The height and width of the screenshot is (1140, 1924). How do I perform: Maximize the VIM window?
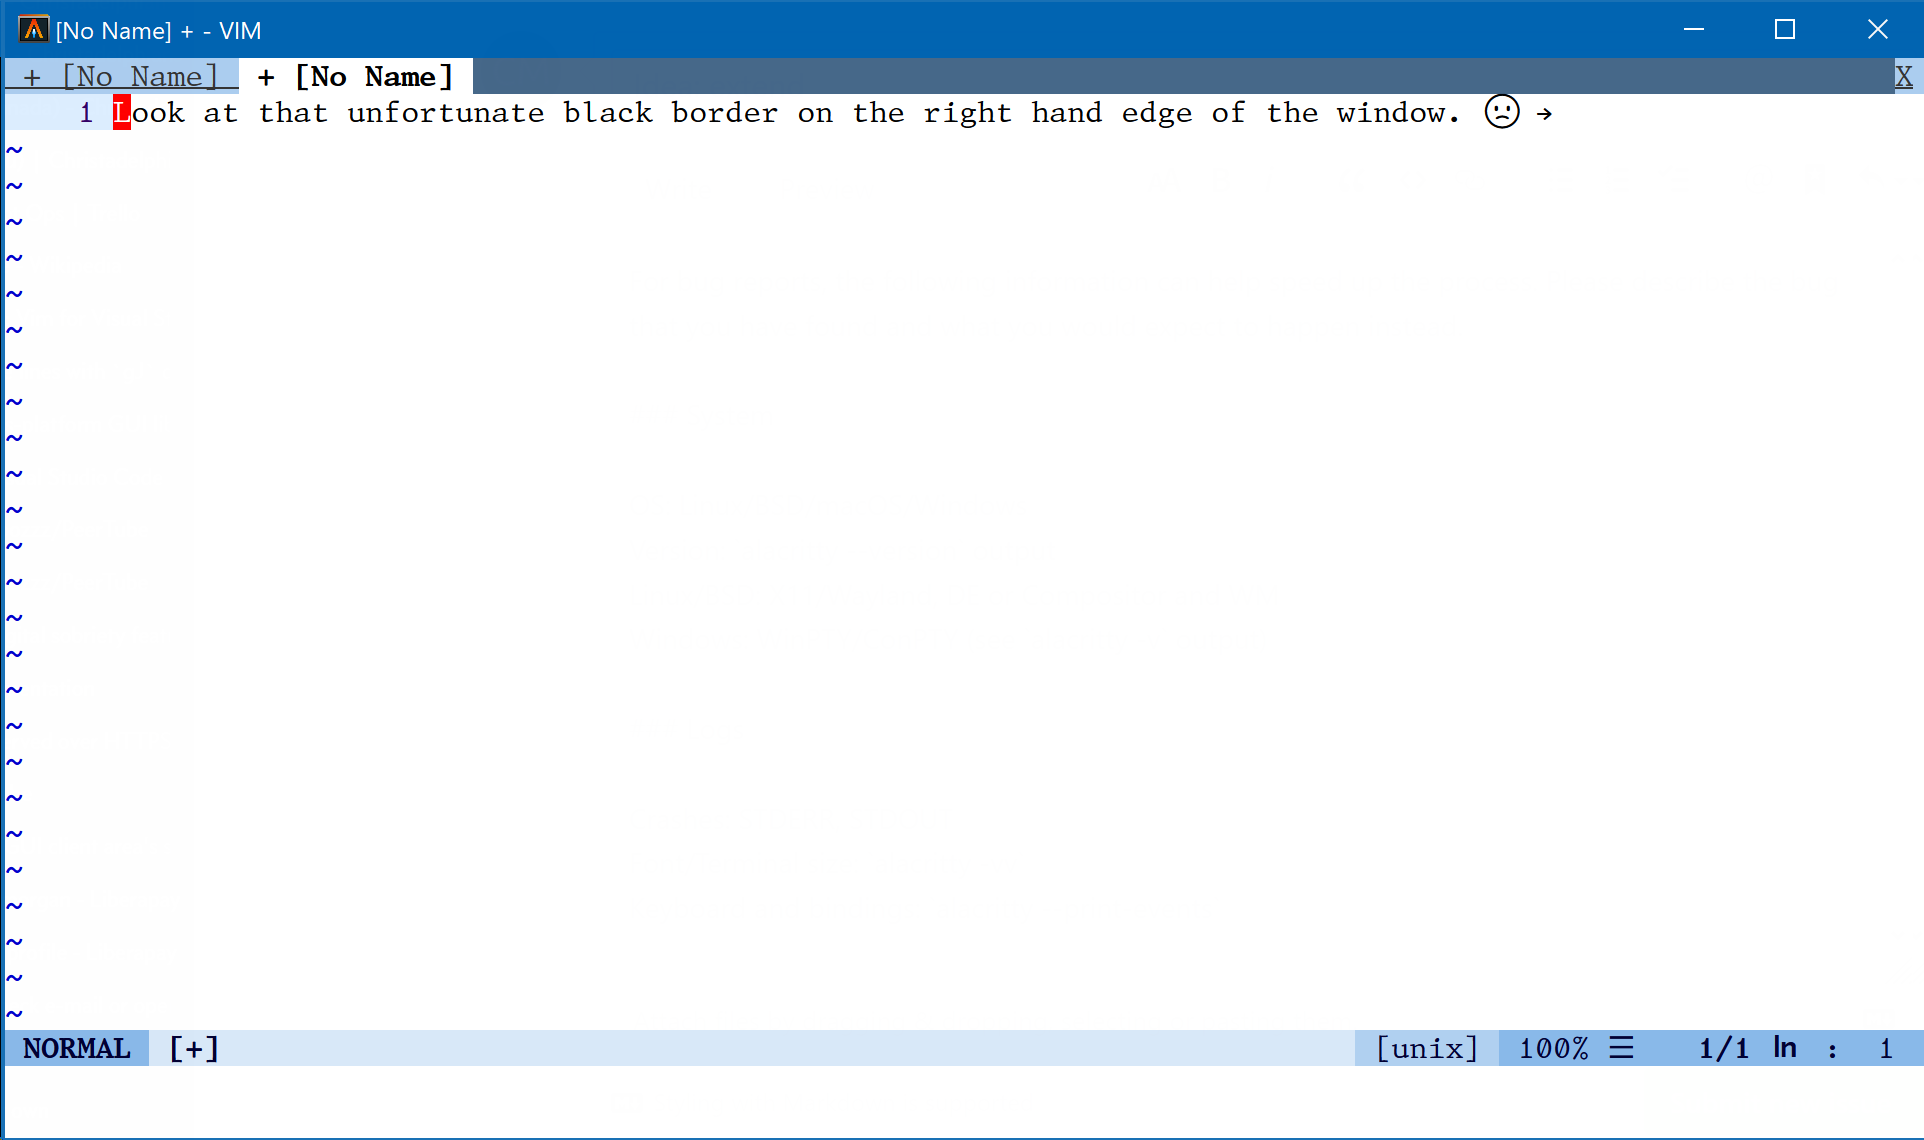1785,30
